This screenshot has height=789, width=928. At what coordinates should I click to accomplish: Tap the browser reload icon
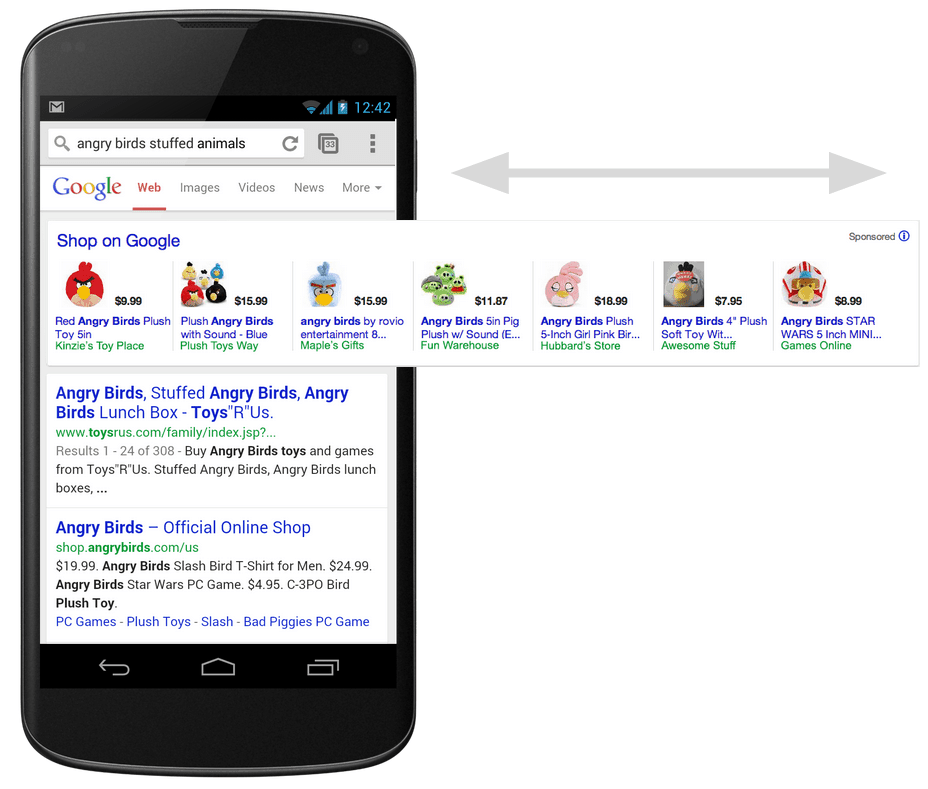coord(290,143)
